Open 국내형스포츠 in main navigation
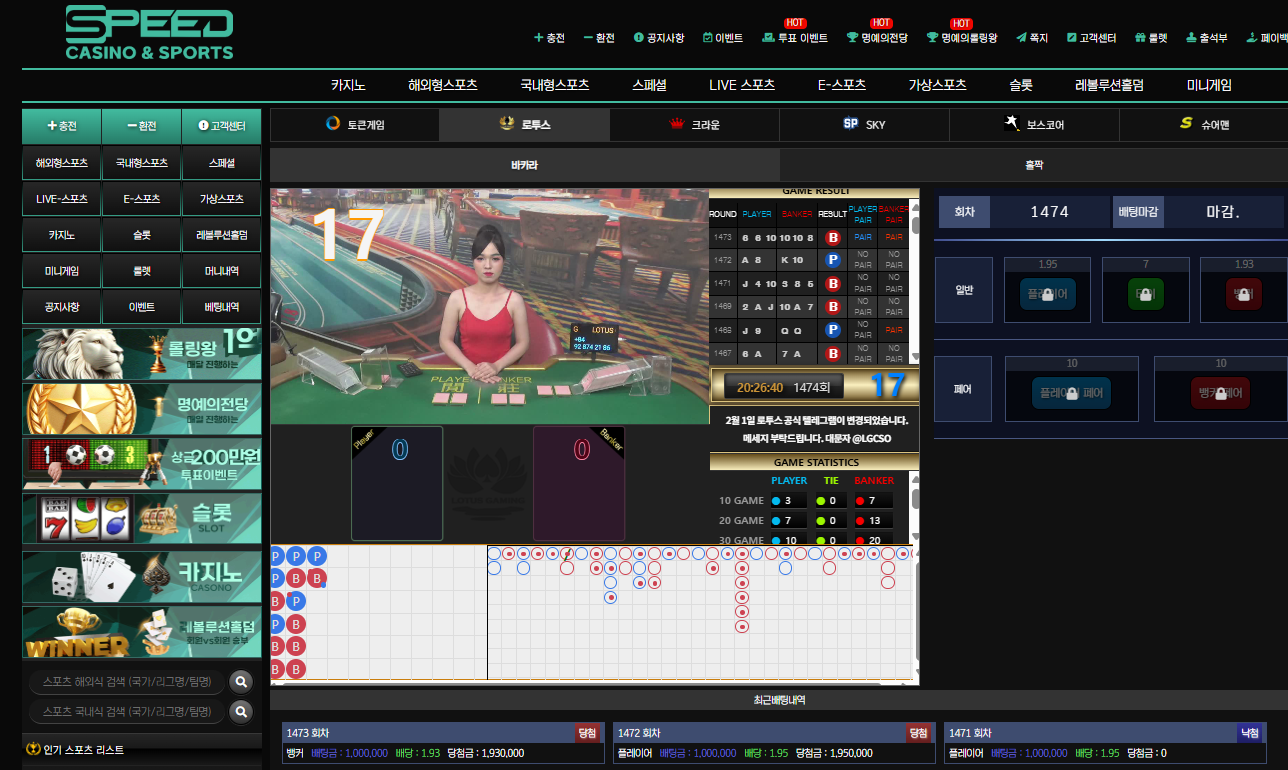 pyautogui.click(x=555, y=85)
